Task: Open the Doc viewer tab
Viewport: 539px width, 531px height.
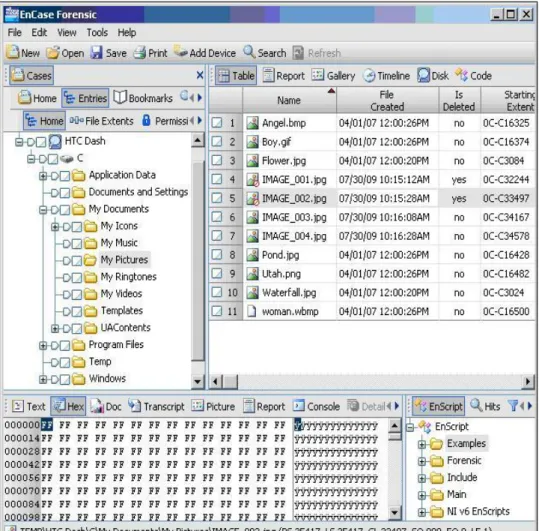Action: tap(106, 407)
